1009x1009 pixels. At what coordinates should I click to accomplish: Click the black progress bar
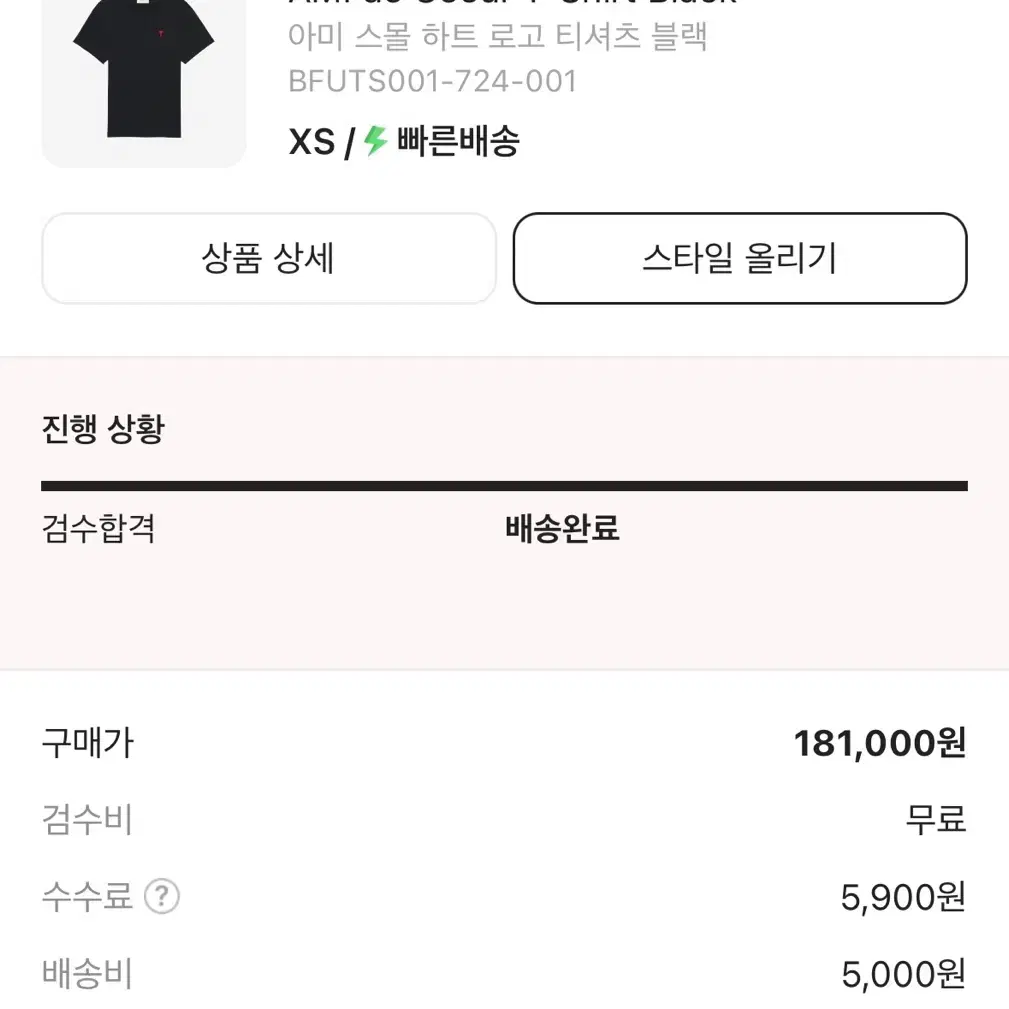(504, 486)
